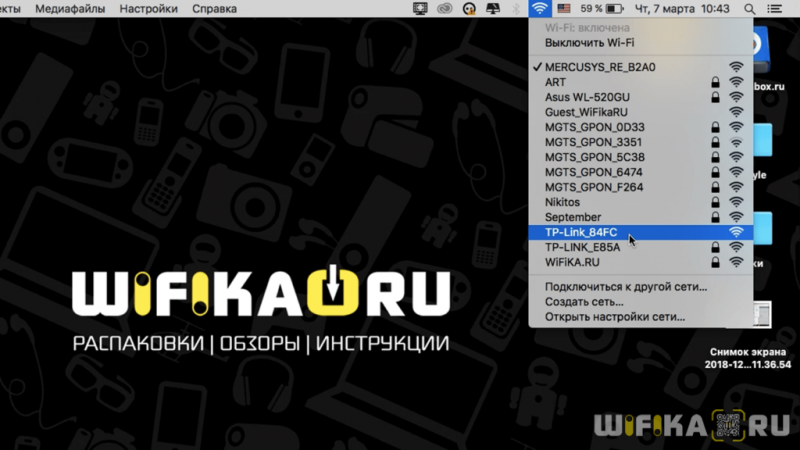This screenshot has height=450, width=800.
Task: Connect to MGTS_GPON_5C38 network
Action: (x=640, y=157)
